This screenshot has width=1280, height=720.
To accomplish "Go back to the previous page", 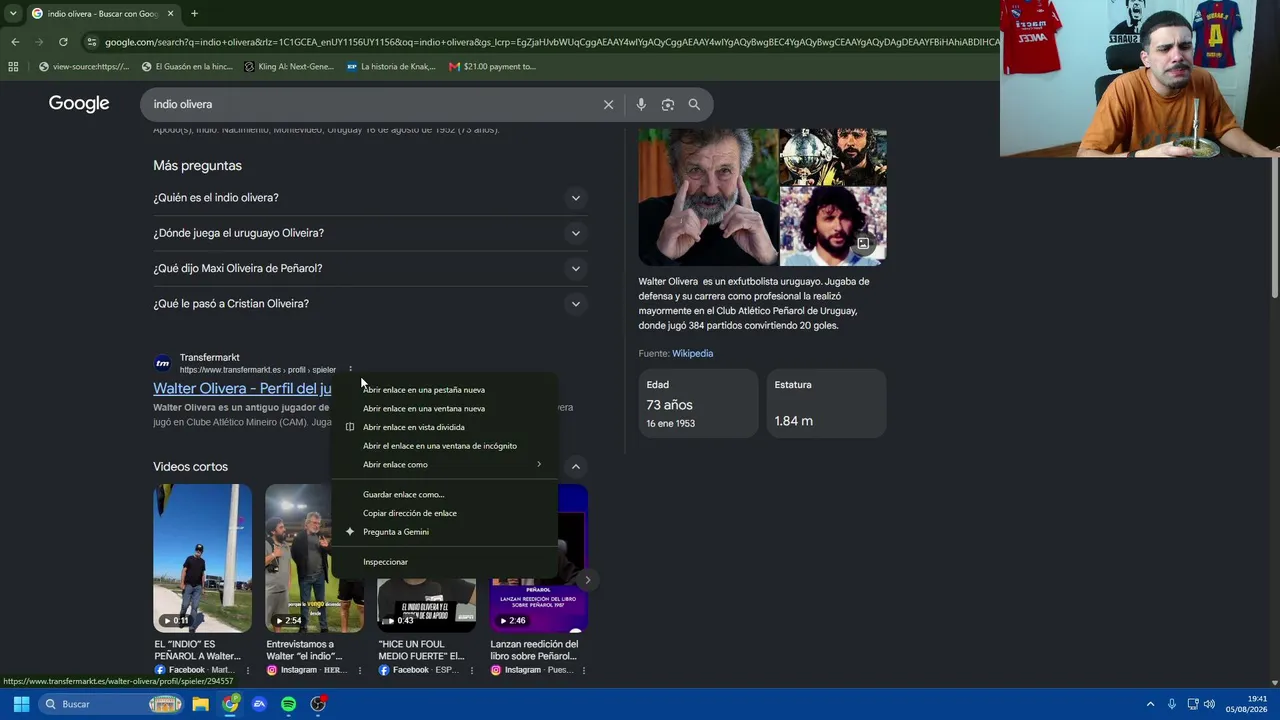I will [15, 42].
